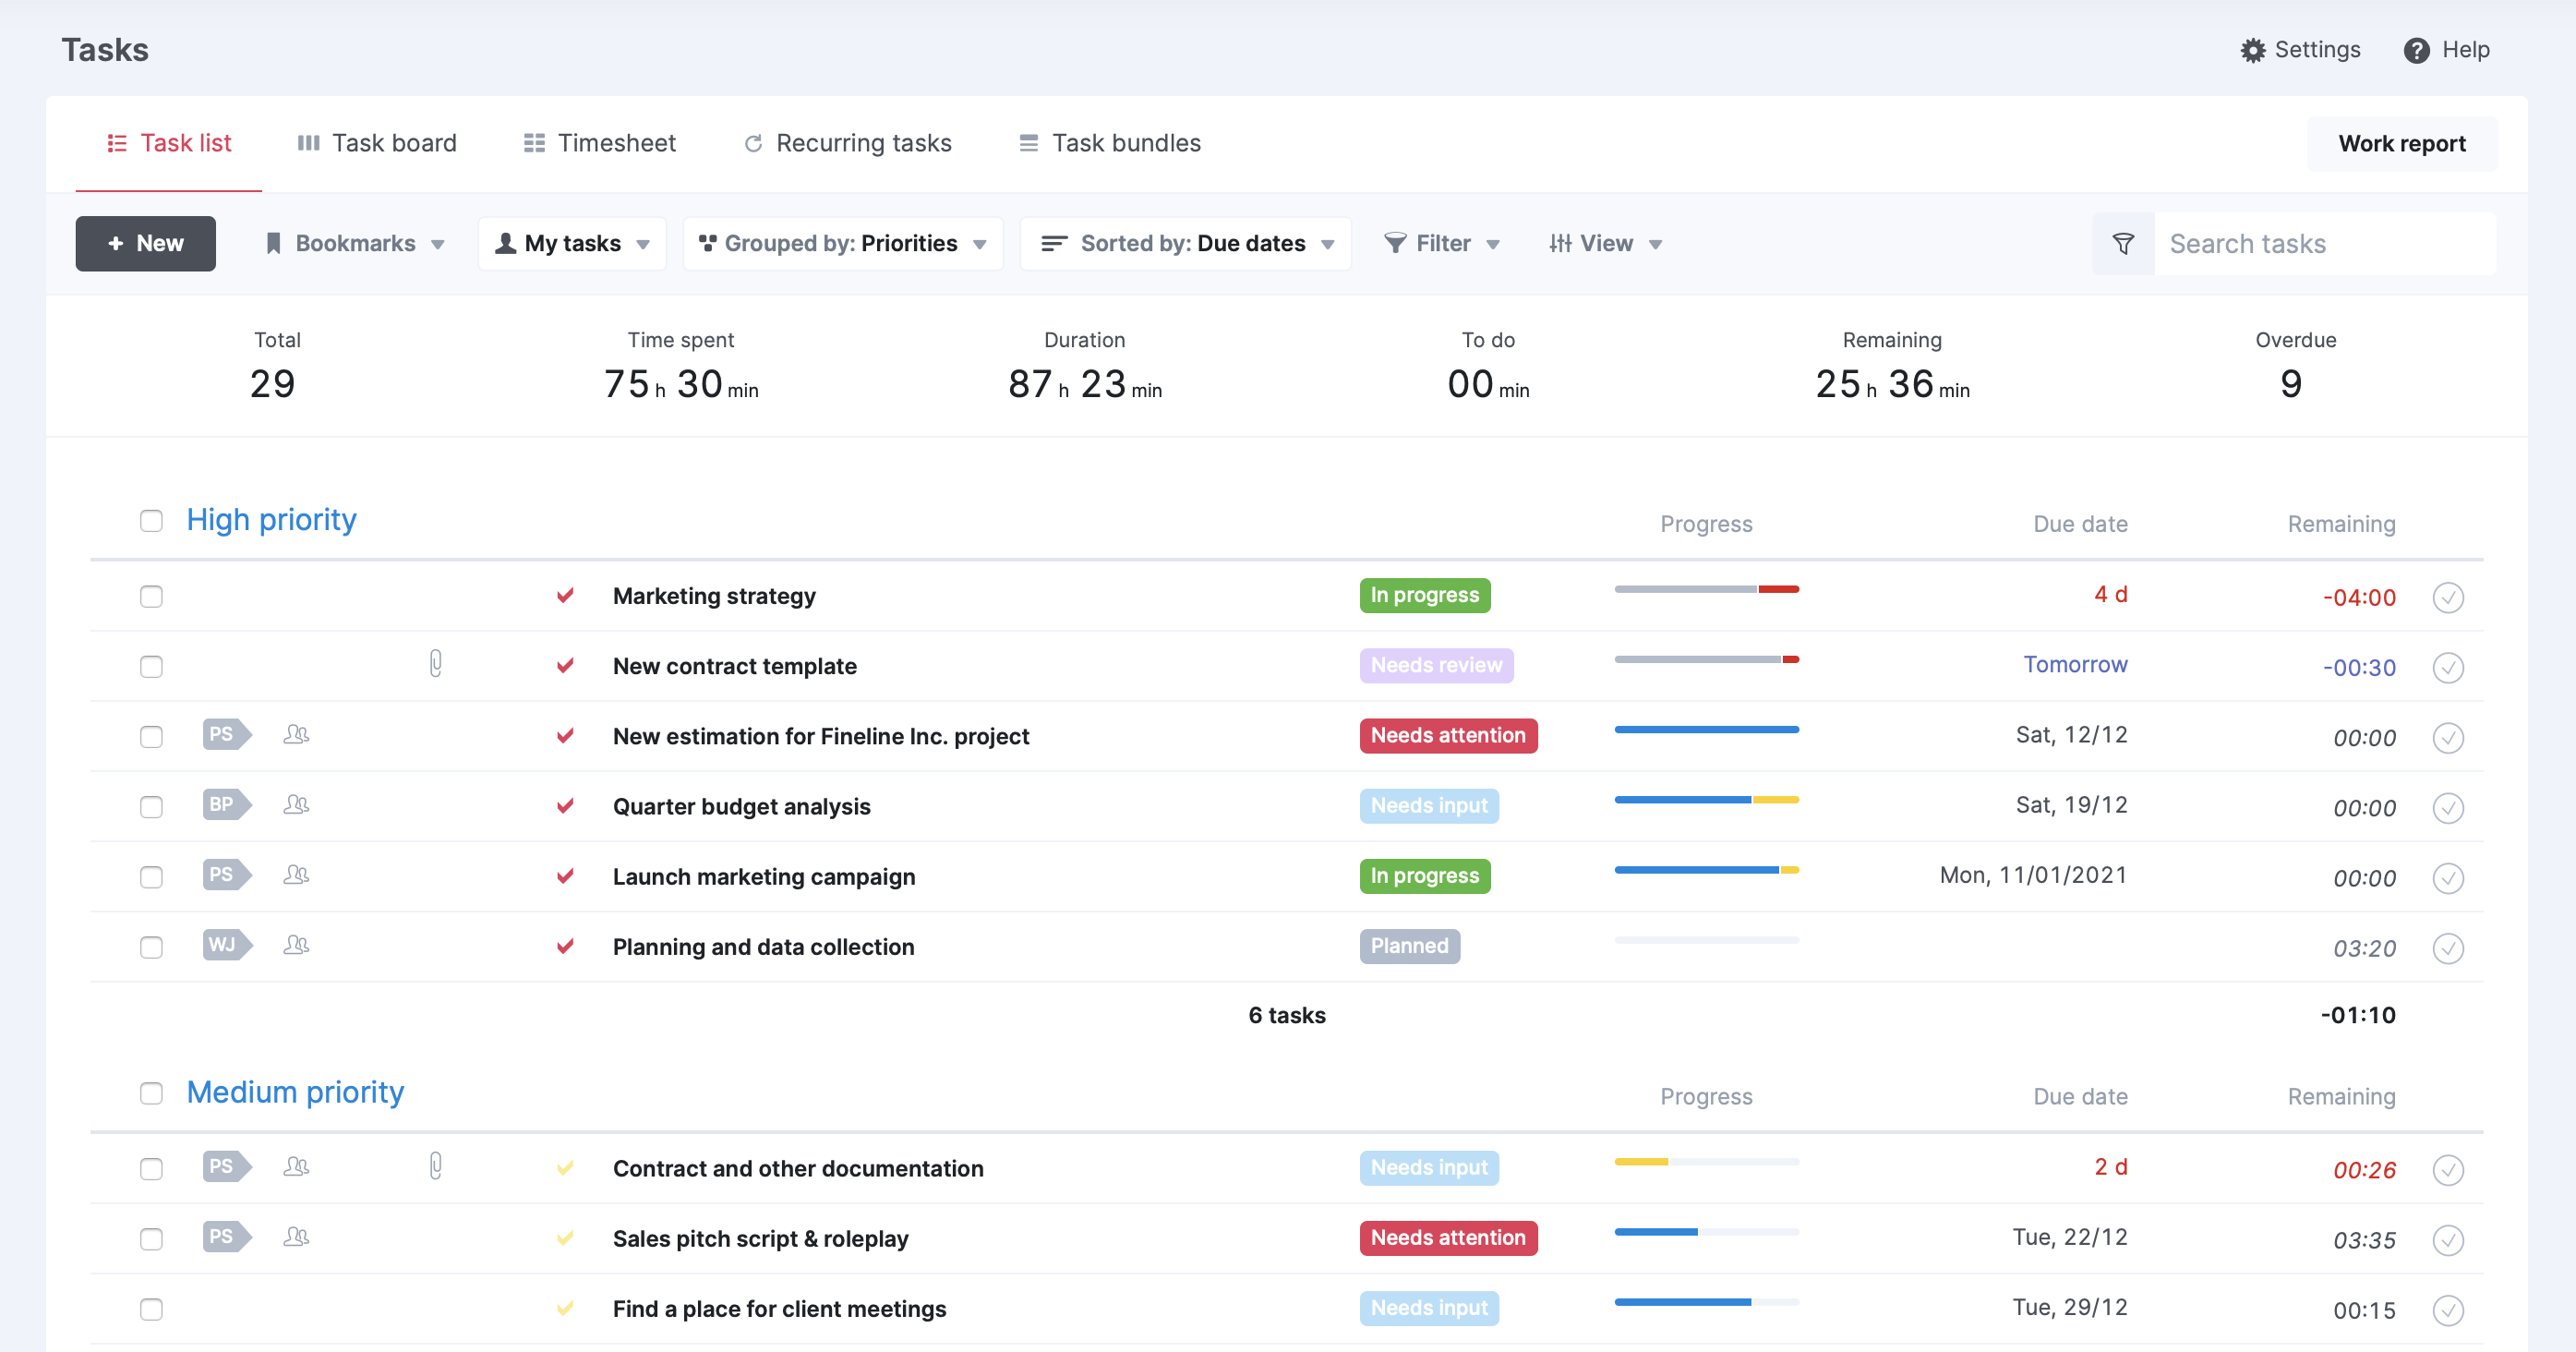Complete the Fineline Inc. estimation task

coord(2447,737)
